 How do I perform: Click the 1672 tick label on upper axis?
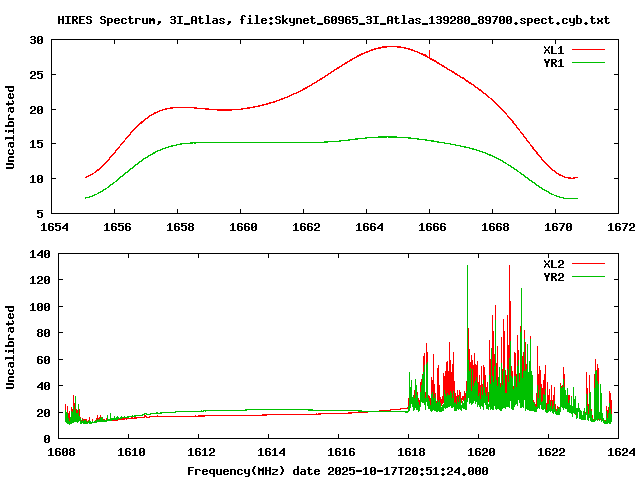pos(620,227)
